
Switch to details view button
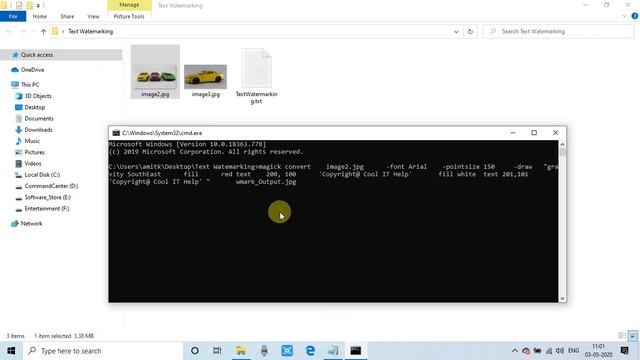[622, 336]
